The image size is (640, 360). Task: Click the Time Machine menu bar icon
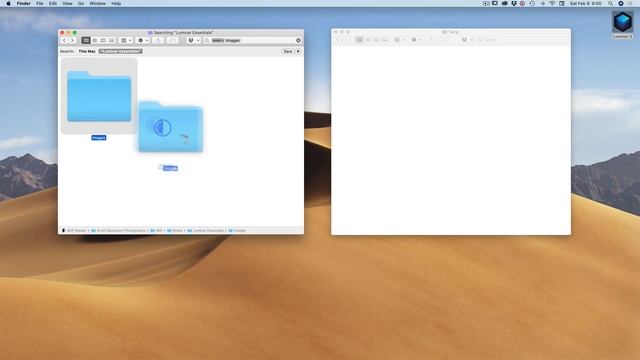coord(532,3)
